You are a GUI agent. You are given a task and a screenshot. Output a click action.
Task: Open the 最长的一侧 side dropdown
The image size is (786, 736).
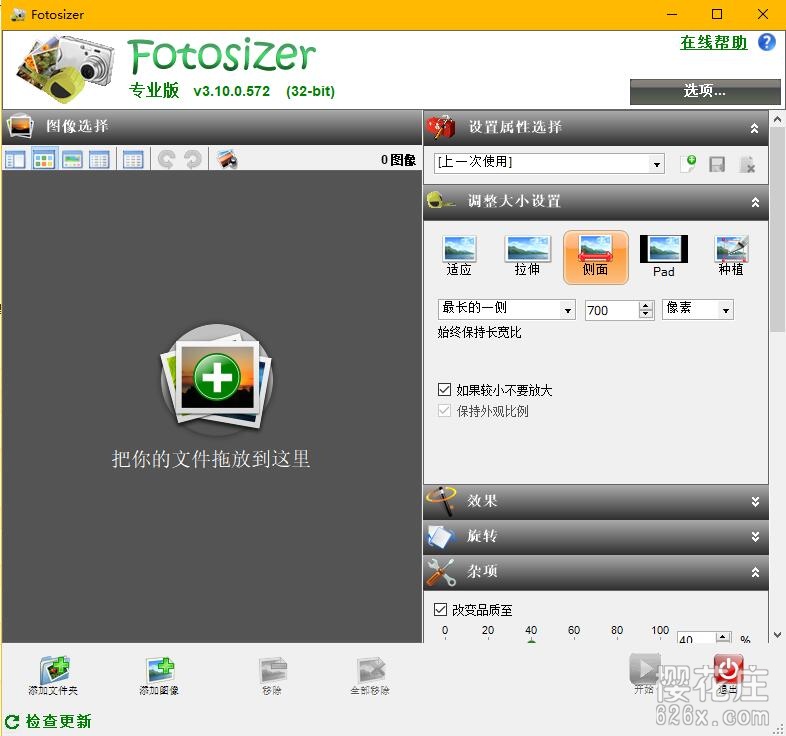pos(567,310)
